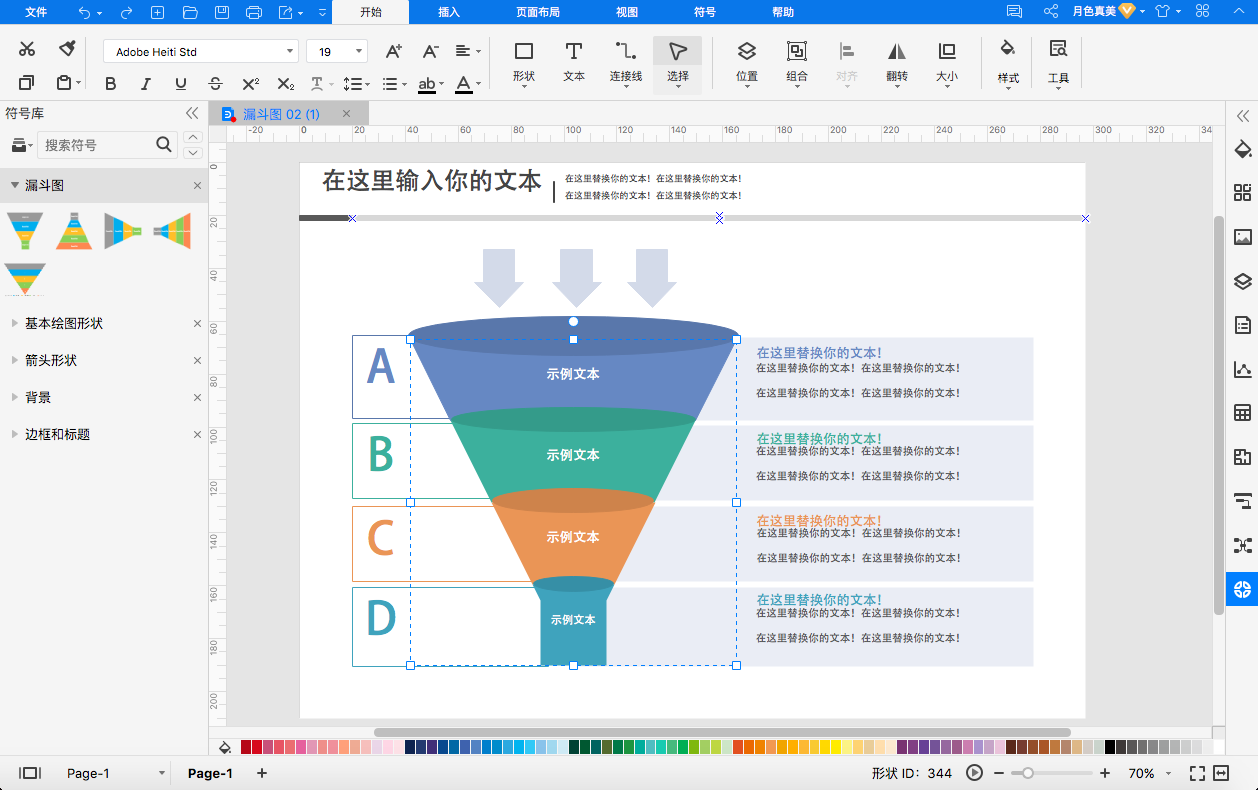Open the table panel in right sidebar
The height and width of the screenshot is (790, 1258).
pyautogui.click(x=1243, y=413)
